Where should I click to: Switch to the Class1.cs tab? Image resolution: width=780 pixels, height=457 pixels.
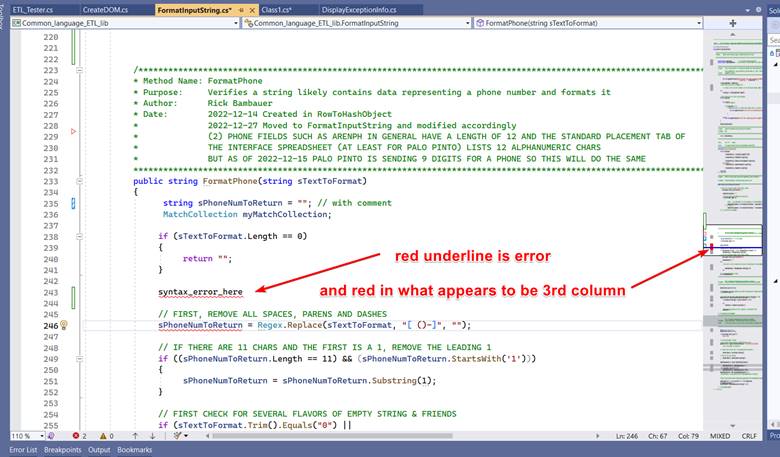[277, 9]
